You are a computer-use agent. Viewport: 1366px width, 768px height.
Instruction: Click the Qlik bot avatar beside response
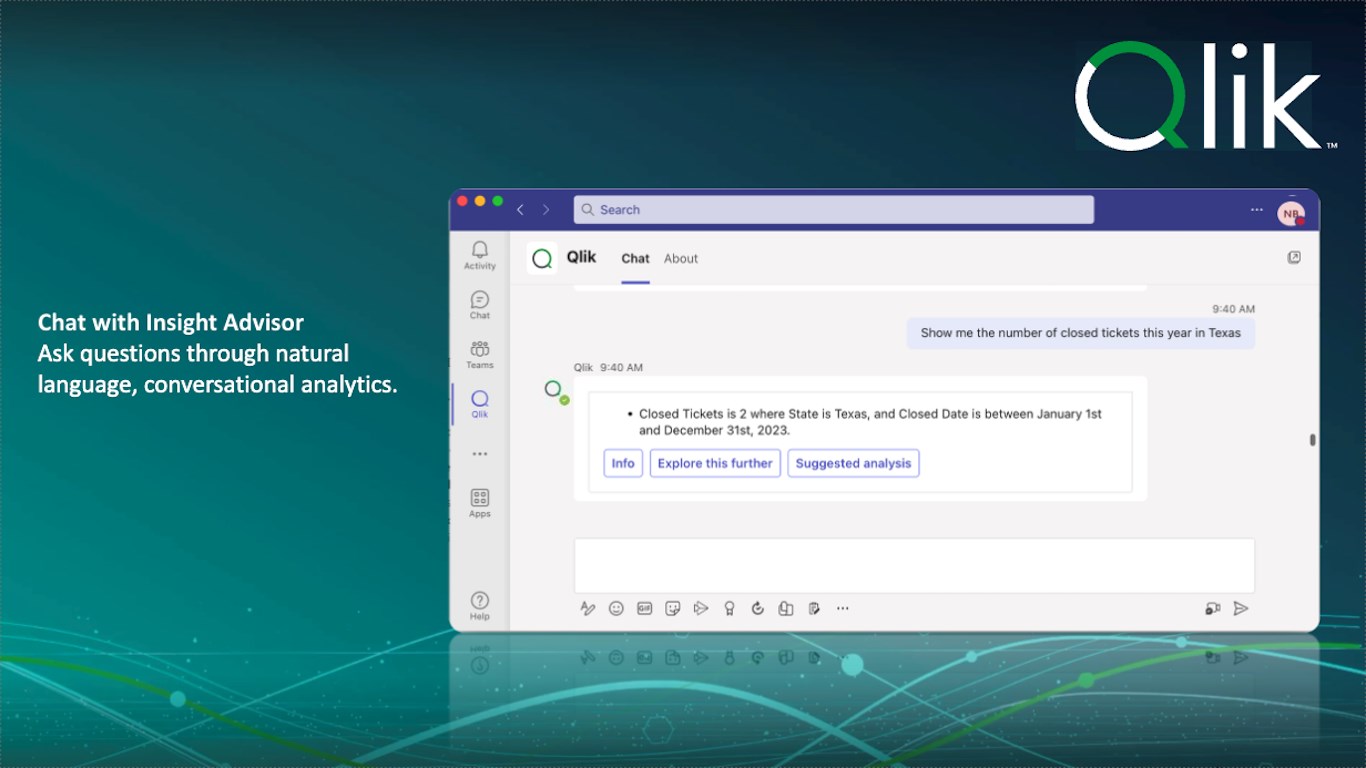(553, 389)
